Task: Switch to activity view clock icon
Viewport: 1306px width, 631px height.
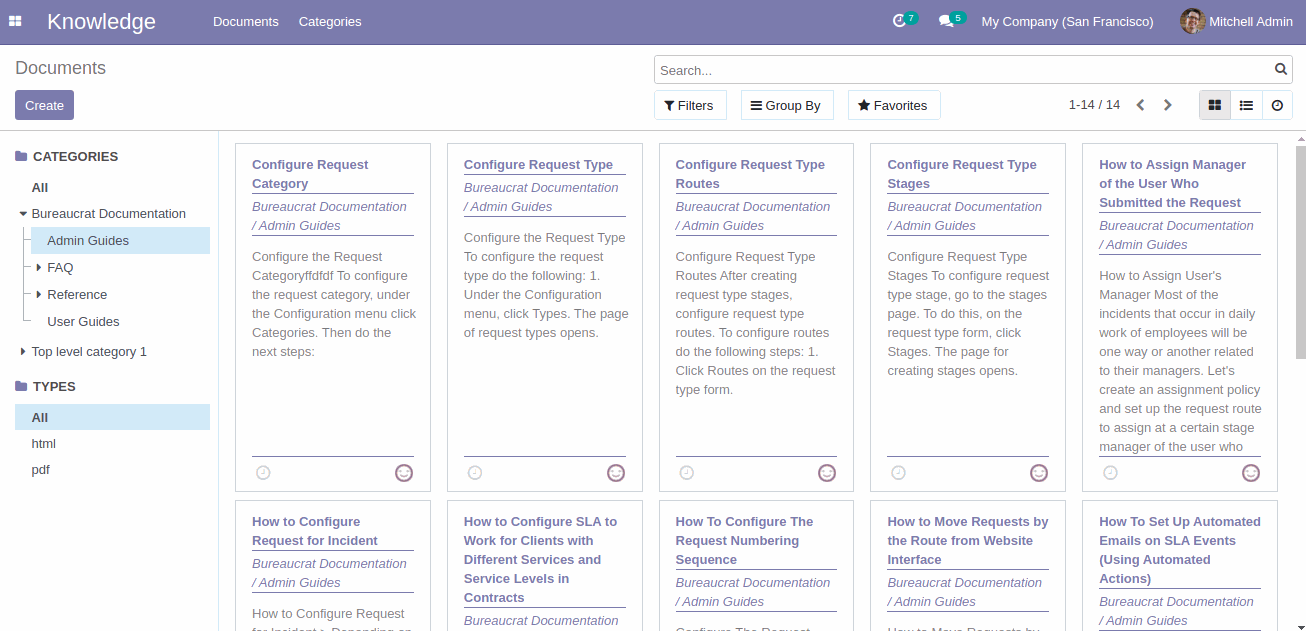Action: tap(1277, 105)
